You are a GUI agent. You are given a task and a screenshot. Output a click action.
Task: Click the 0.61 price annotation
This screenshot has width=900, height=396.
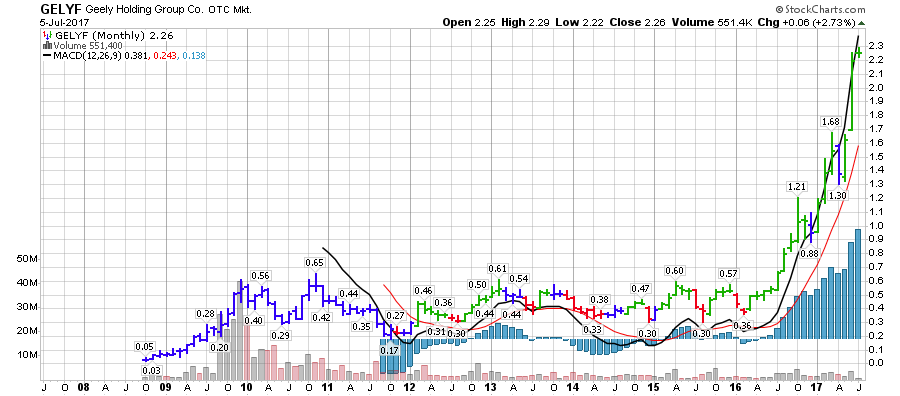point(498,268)
